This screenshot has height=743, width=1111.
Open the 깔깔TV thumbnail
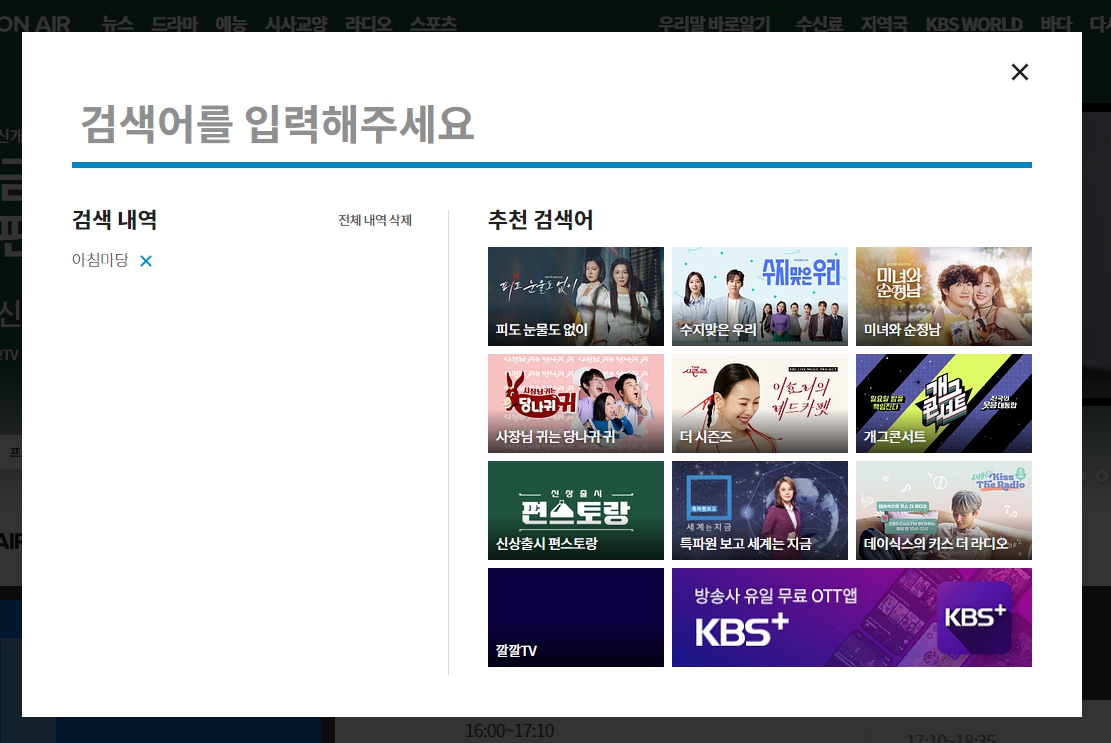coord(575,617)
